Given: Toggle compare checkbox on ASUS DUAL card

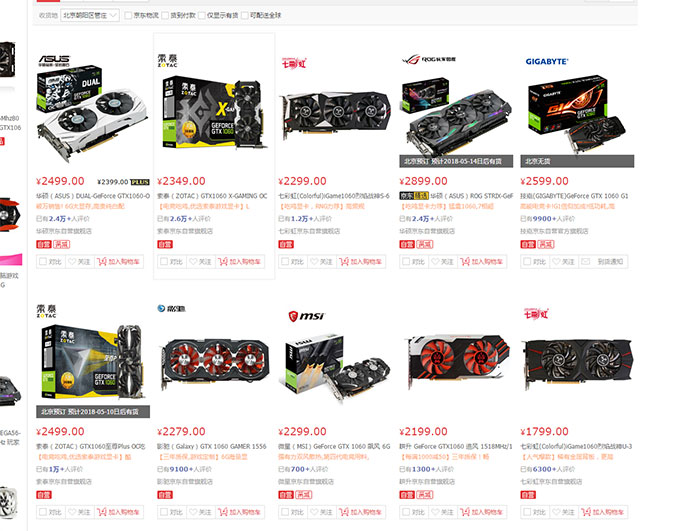Looking at the screenshot, I should point(43,262).
